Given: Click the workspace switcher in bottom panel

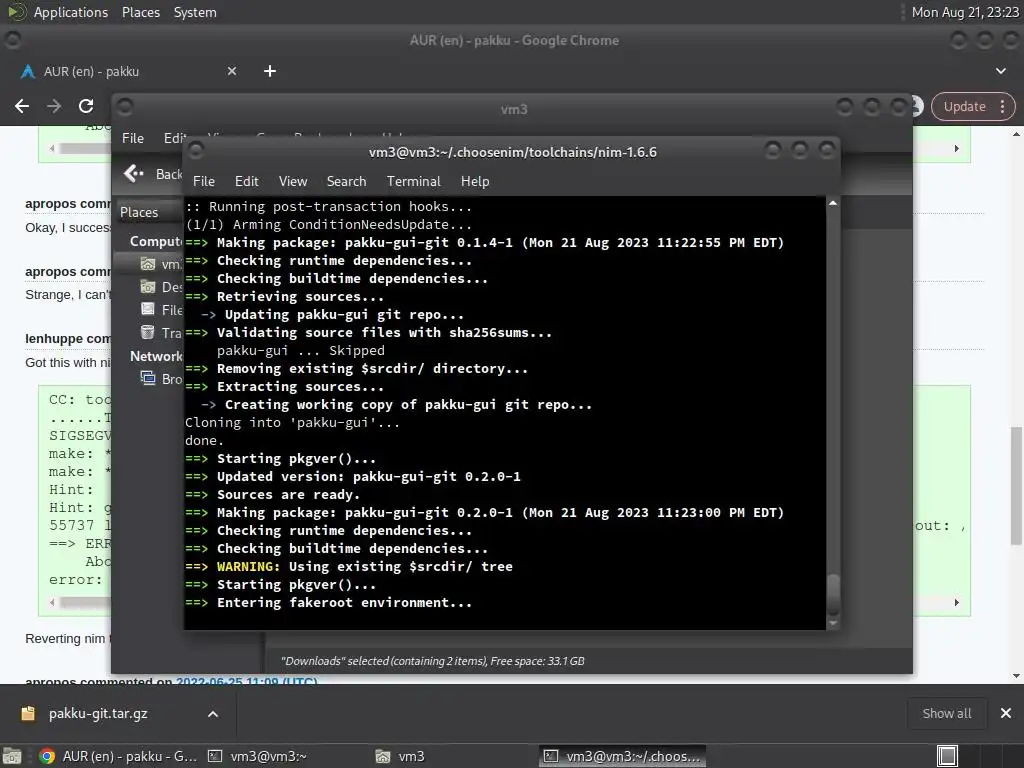Looking at the screenshot, I should coord(947,756).
